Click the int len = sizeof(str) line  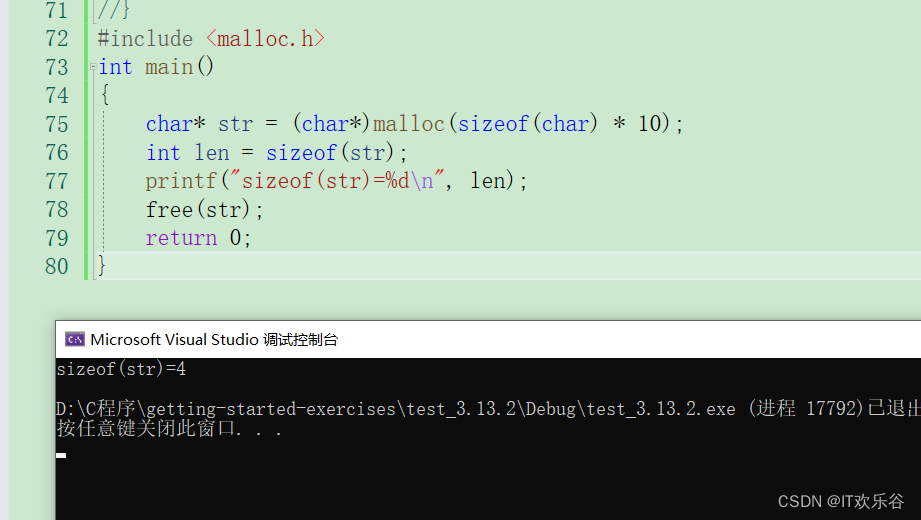[x=277, y=153]
